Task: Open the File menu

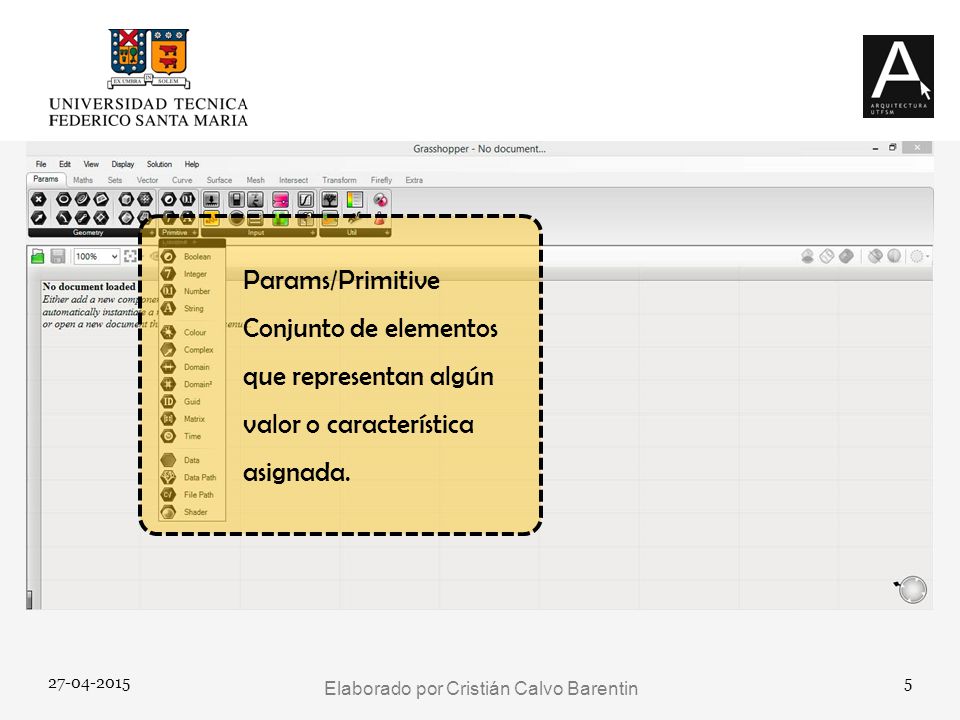Action: point(41,164)
